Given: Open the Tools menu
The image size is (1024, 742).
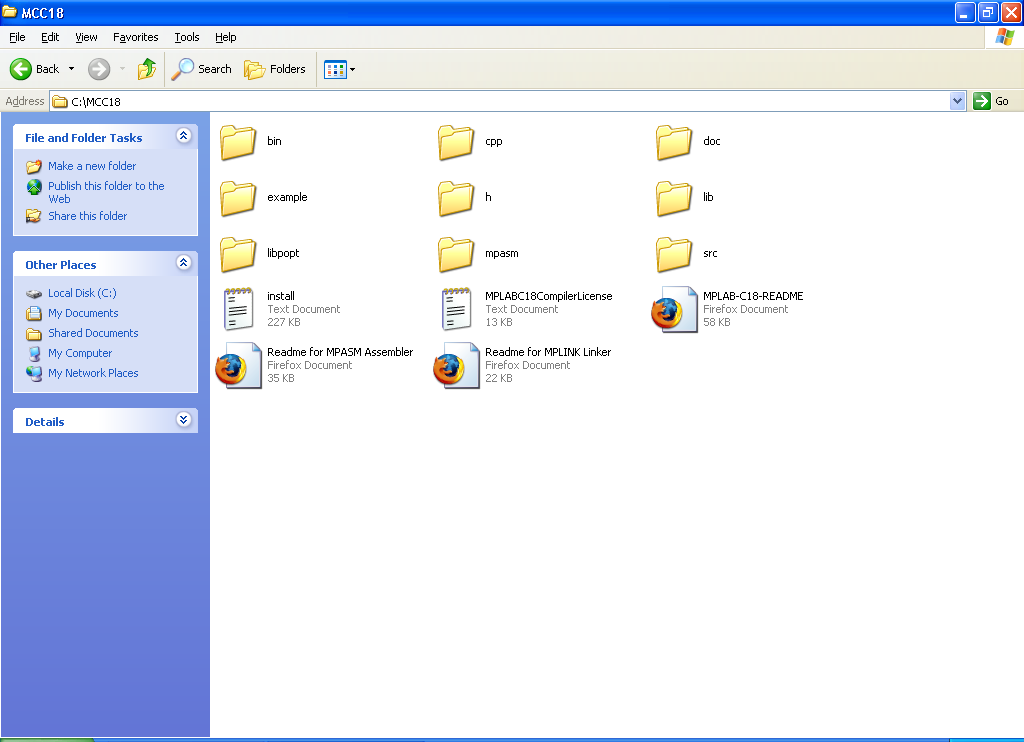Looking at the screenshot, I should coord(187,37).
